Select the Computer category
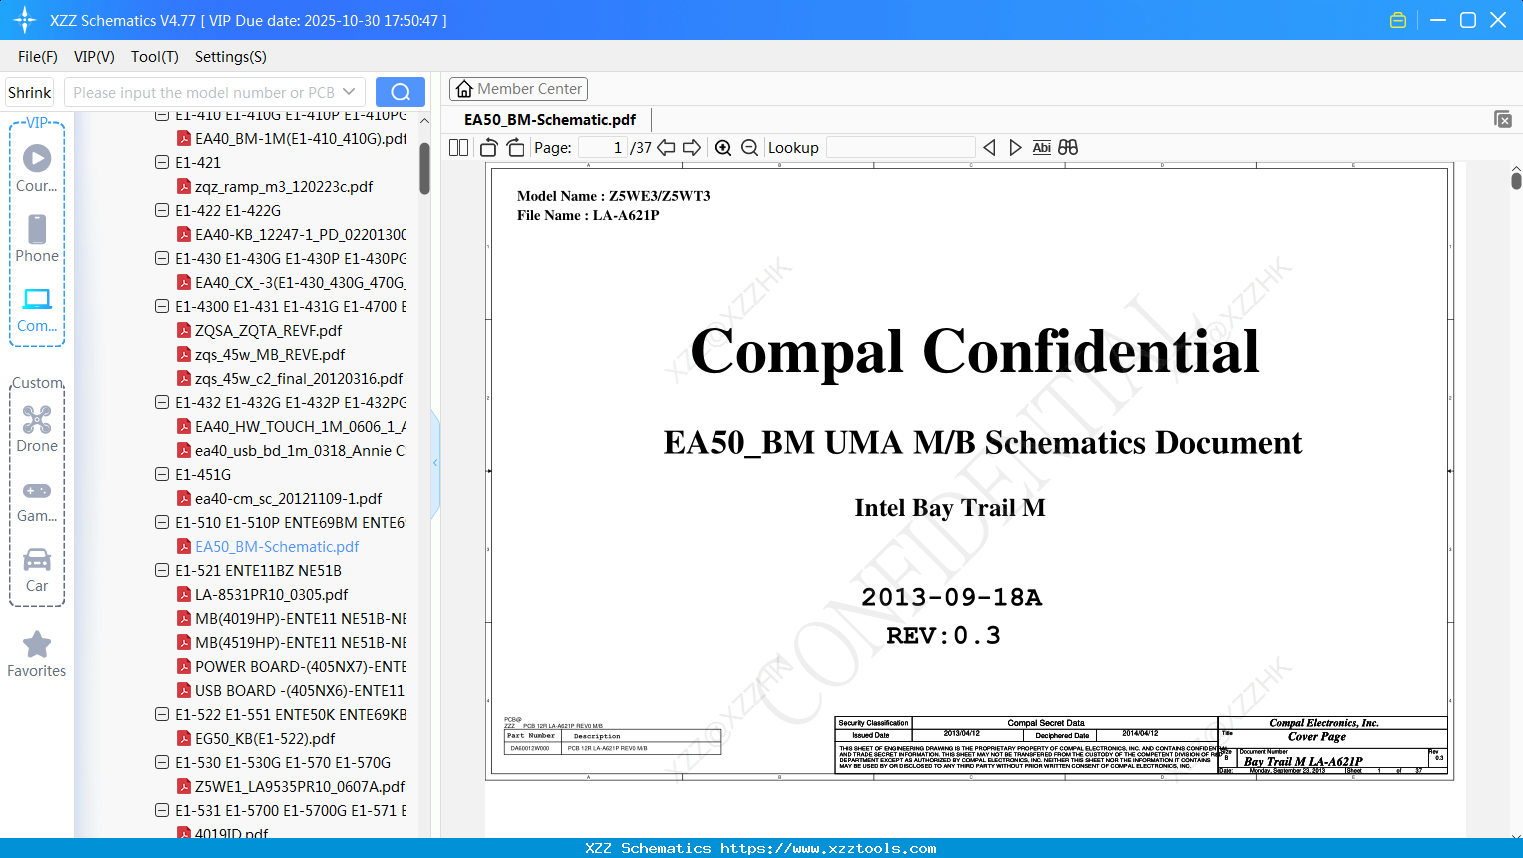The width and height of the screenshot is (1523, 858). coord(37,309)
